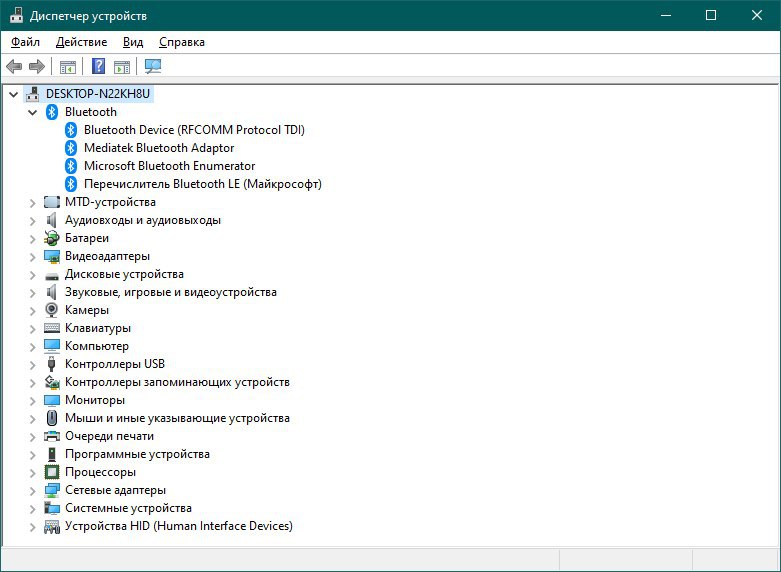Click the speaker icon of Аудиовходы и аудиовыходы
The width and height of the screenshot is (781, 572).
(52, 220)
